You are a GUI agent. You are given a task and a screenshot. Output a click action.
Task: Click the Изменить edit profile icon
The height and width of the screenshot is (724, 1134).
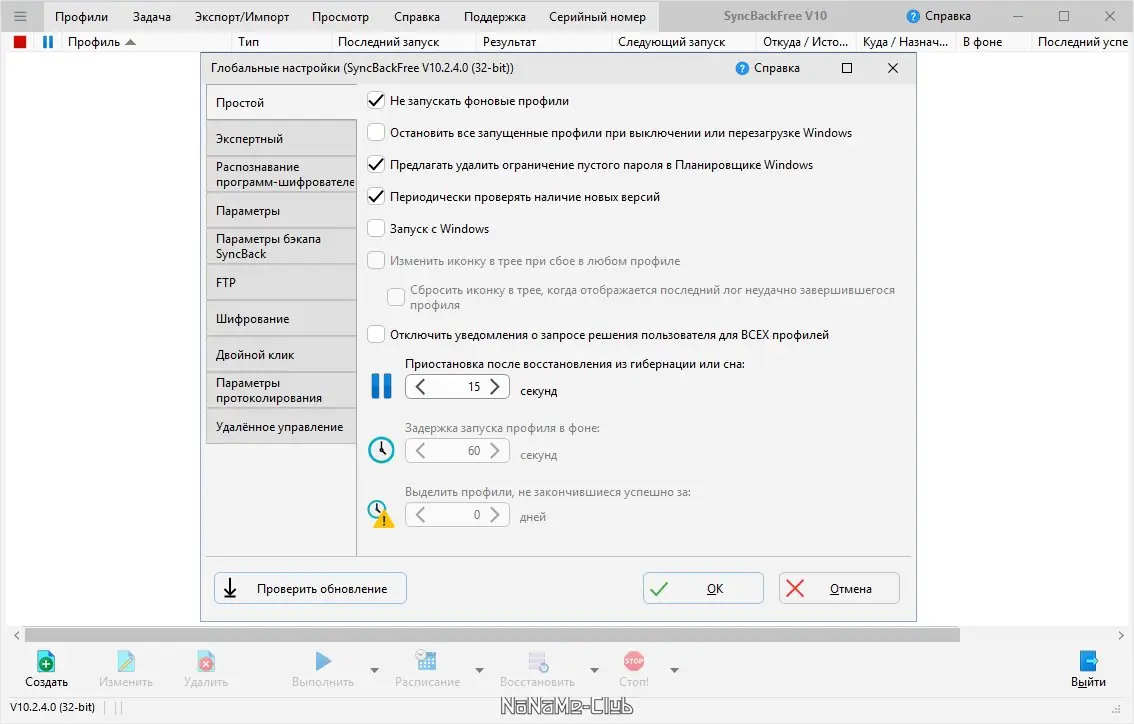click(126, 661)
